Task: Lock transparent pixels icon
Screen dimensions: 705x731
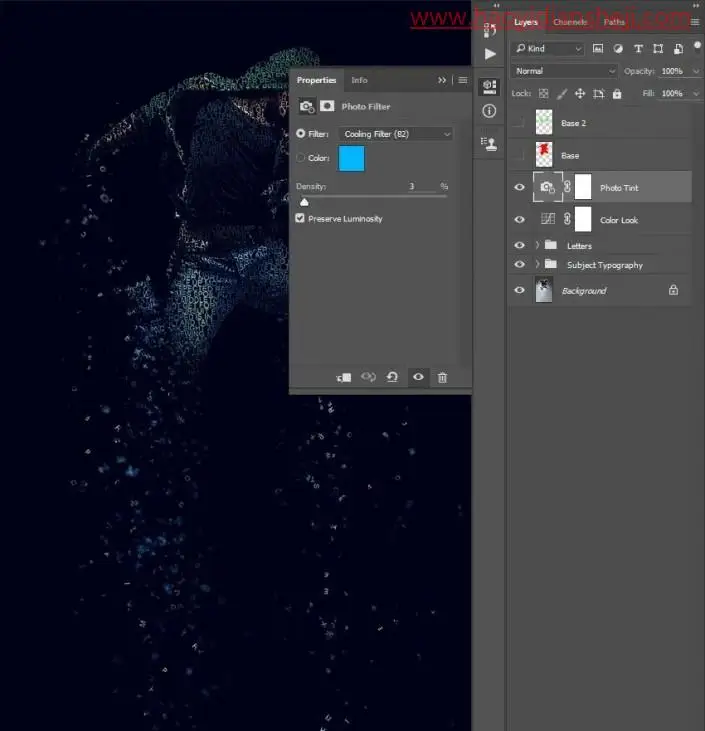Action: [543, 94]
